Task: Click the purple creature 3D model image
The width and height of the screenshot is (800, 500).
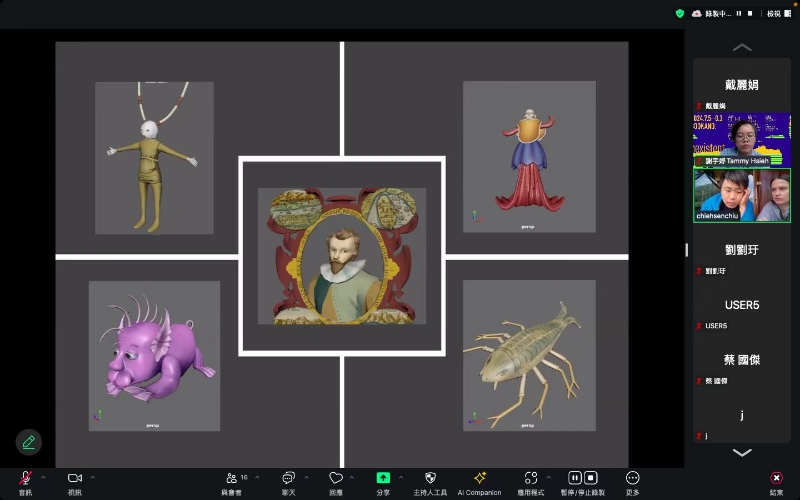Action: click(154, 356)
